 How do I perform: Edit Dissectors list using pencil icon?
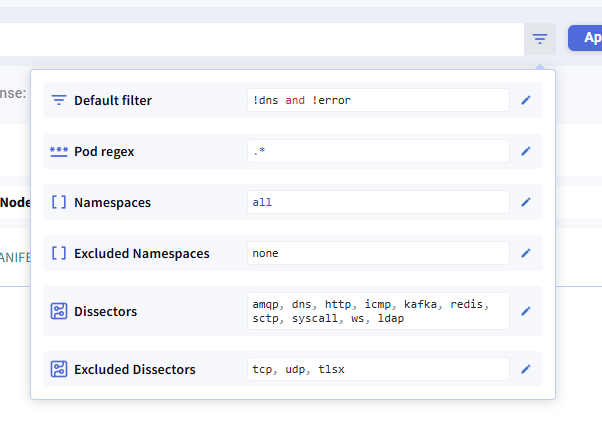526,311
